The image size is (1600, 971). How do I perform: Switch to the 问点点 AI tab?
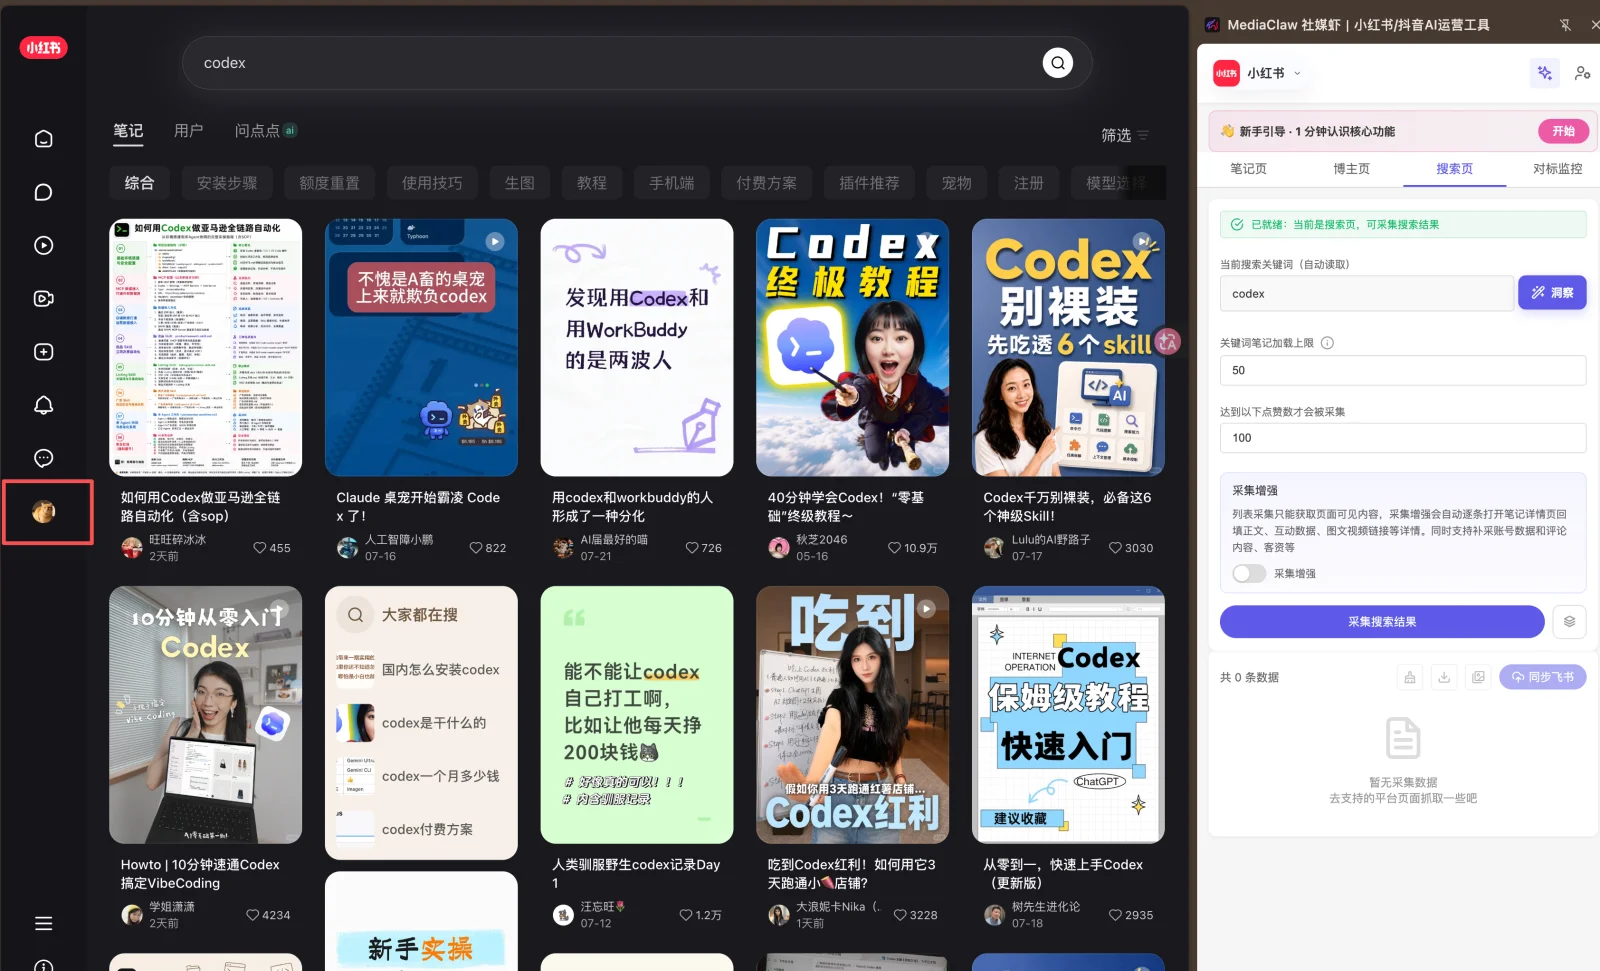pyautogui.click(x=265, y=131)
